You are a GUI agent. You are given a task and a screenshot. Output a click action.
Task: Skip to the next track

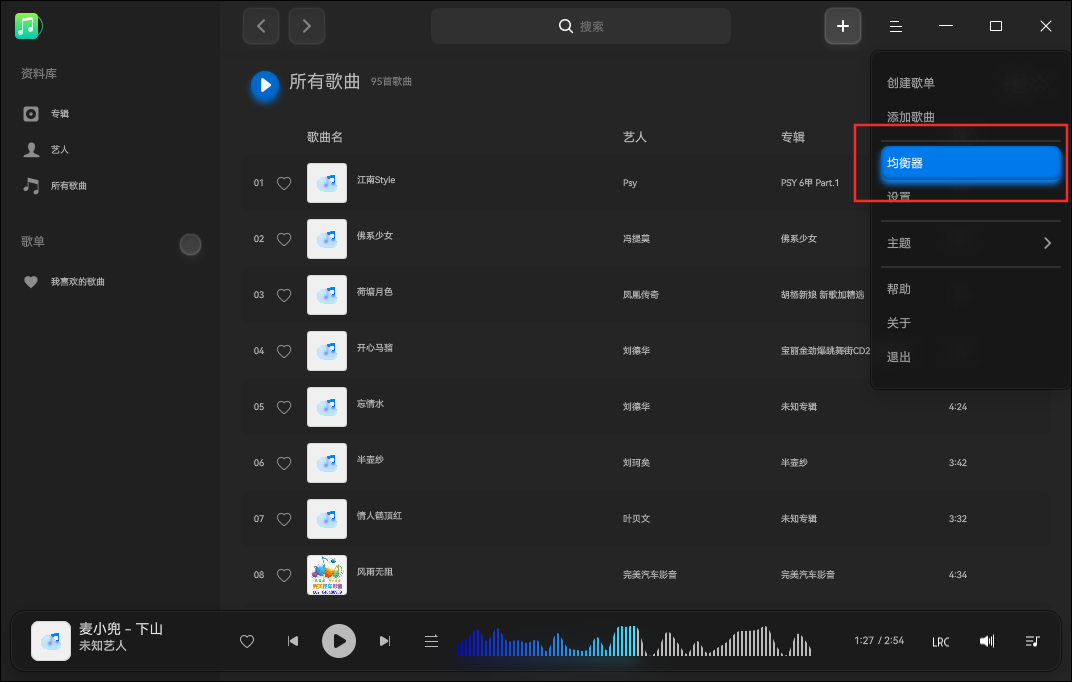click(x=385, y=641)
